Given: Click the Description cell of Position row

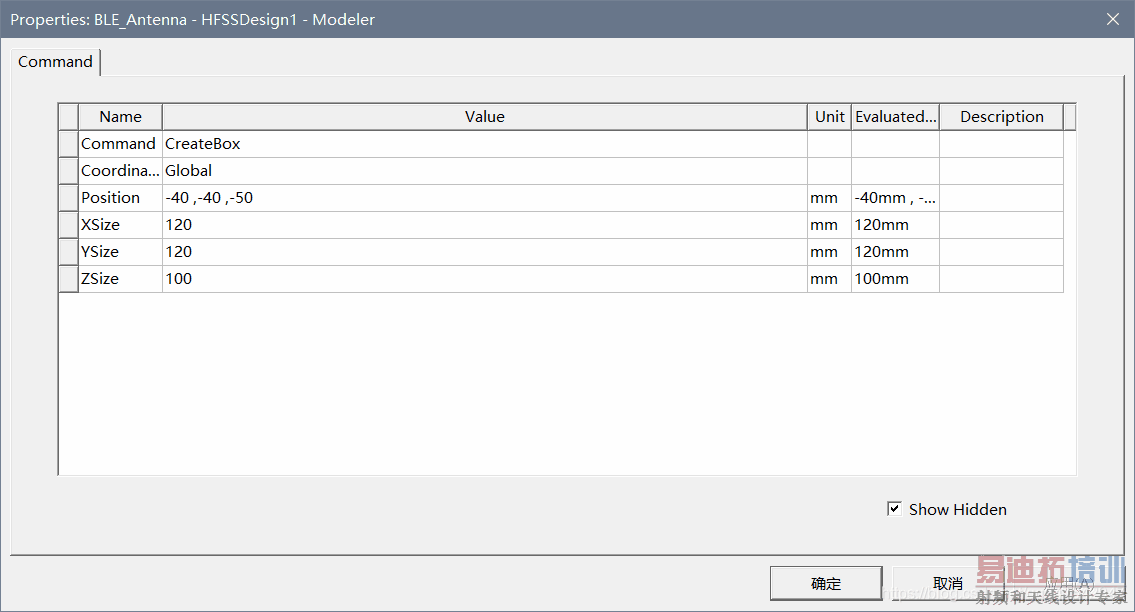Looking at the screenshot, I should click(x=1002, y=198).
